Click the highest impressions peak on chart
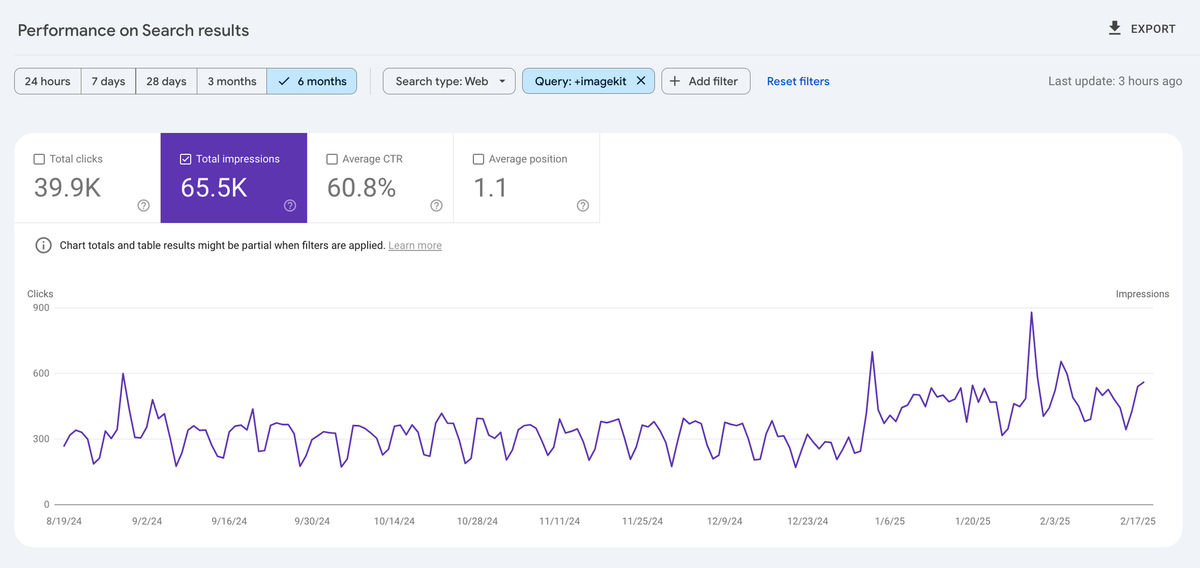 pos(1031,313)
